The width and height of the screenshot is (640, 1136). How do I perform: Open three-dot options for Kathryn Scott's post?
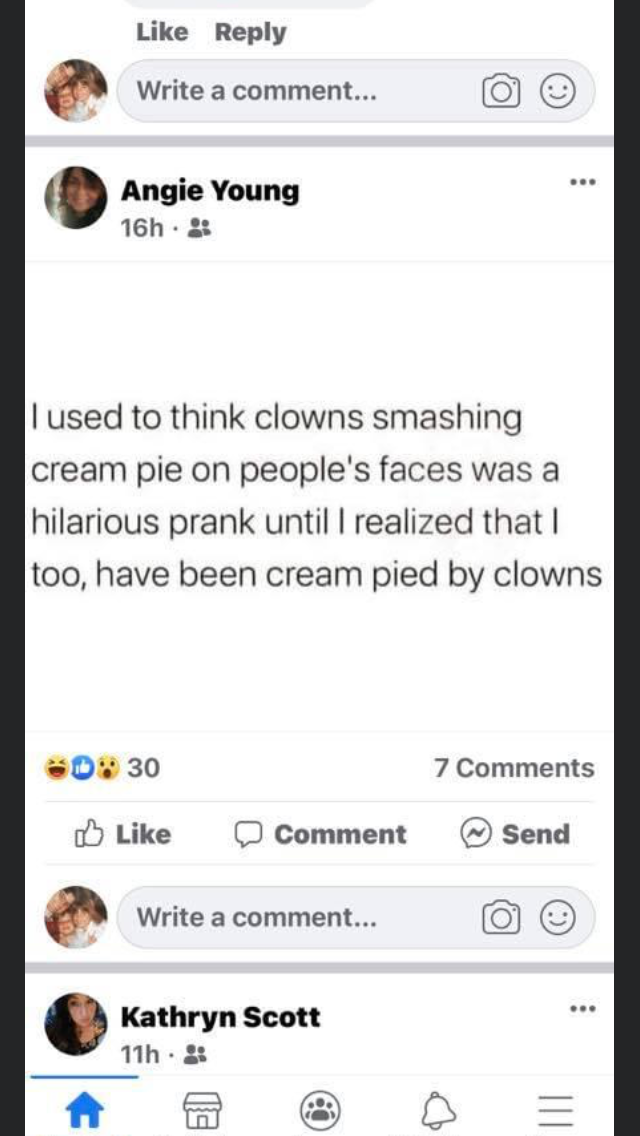[x=582, y=1008]
